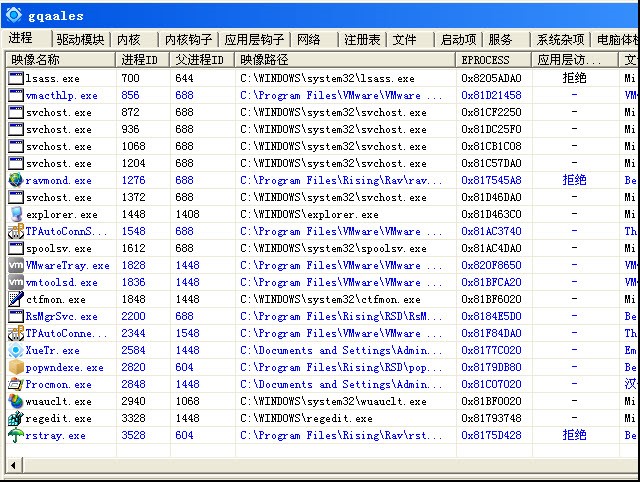The width and height of the screenshot is (640, 482).
Task: Click the rstray.exe green umbrella icon
Action: pyautogui.click(x=16, y=435)
